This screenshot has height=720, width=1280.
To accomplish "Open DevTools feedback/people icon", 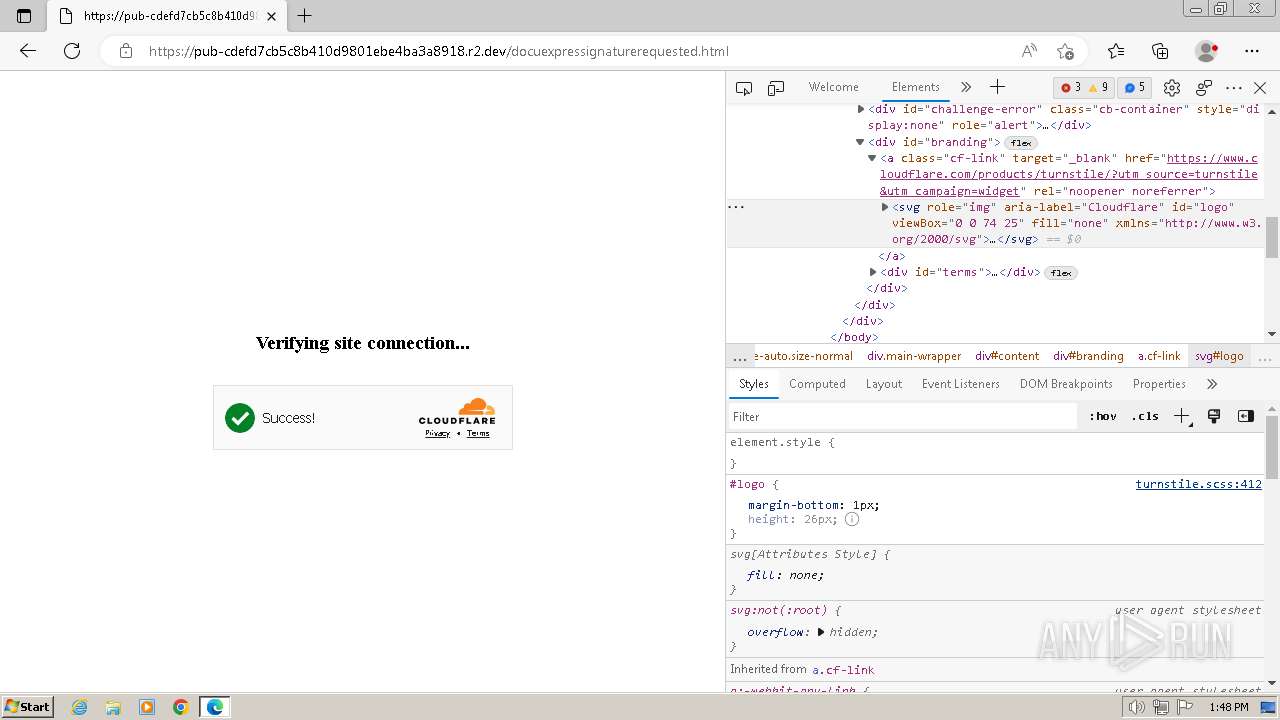I will pyautogui.click(x=1204, y=88).
